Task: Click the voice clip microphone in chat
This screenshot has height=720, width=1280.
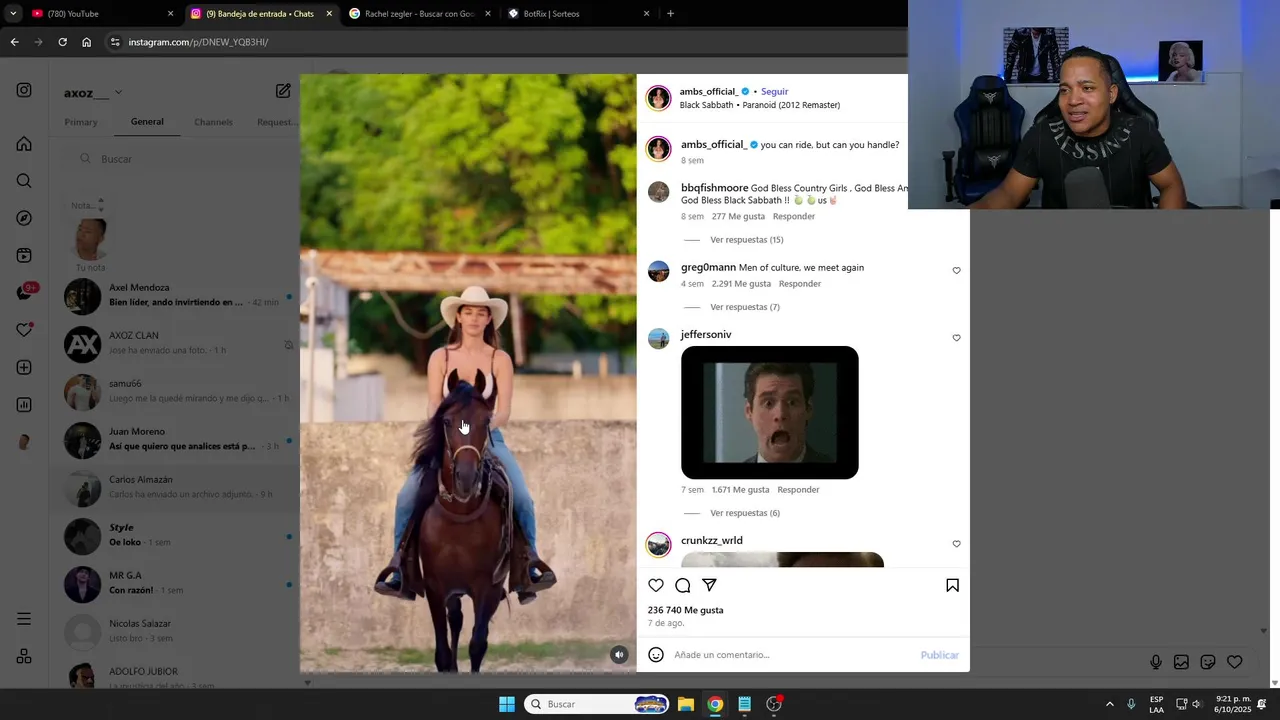Action: (1156, 662)
